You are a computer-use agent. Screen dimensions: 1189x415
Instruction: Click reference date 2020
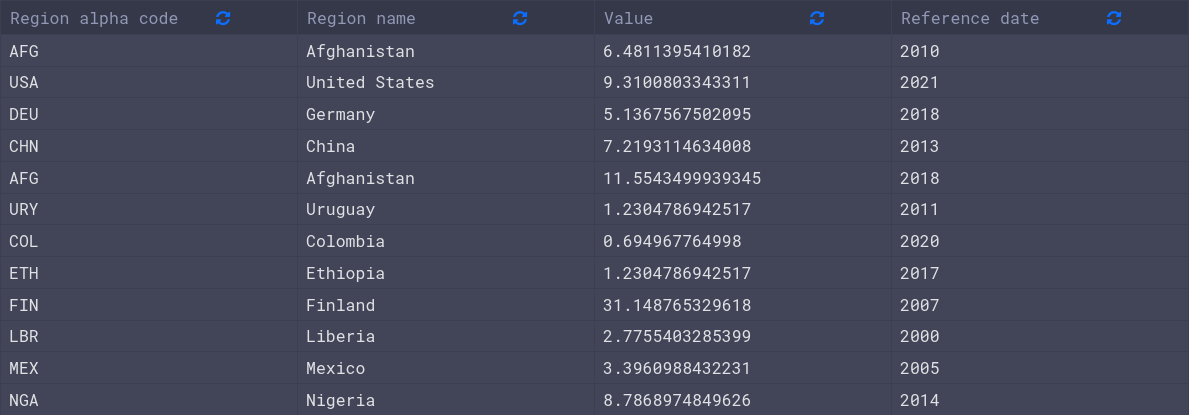[920, 241]
